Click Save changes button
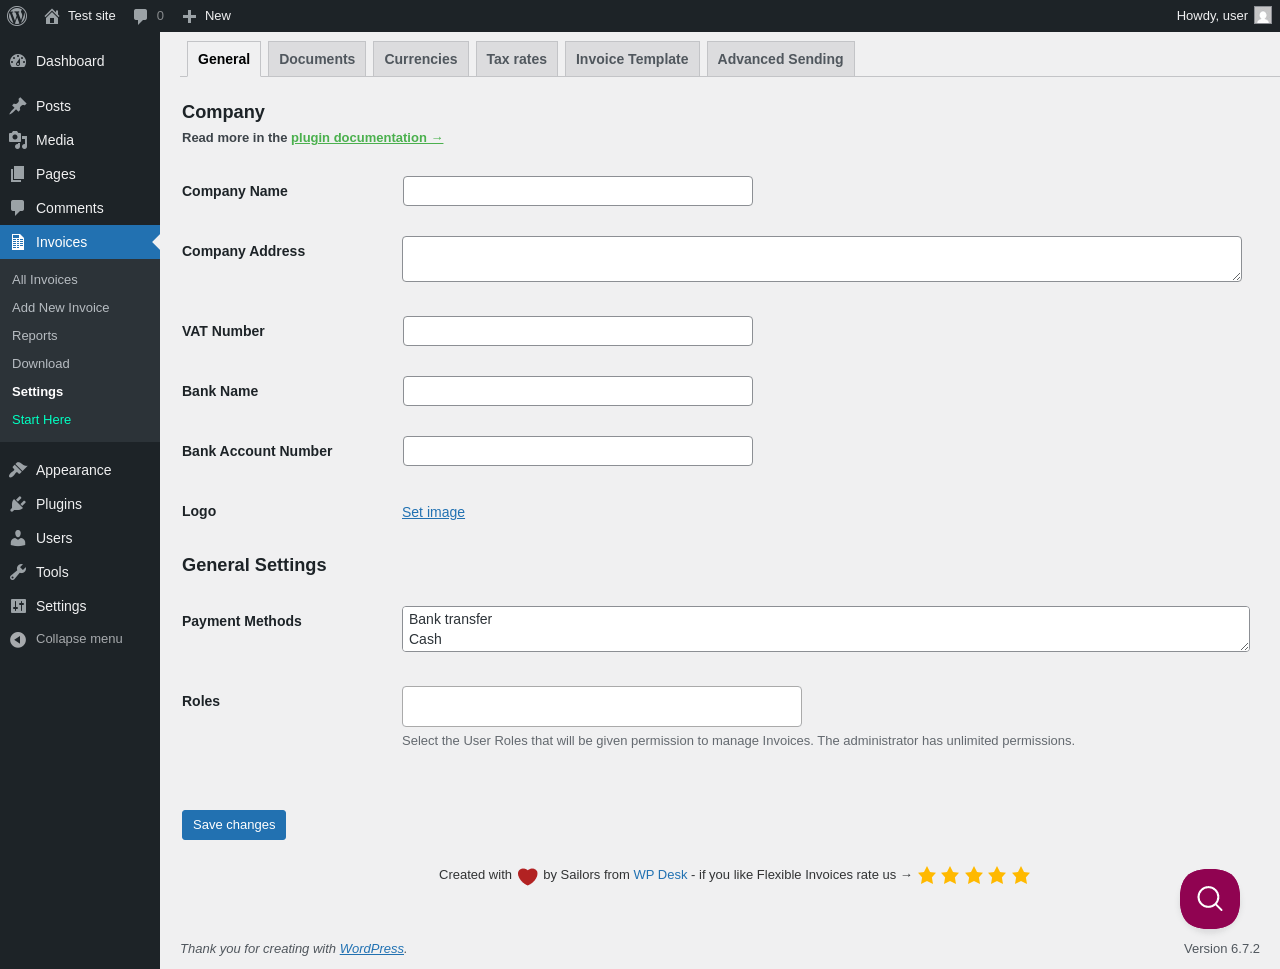 tap(234, 825)
